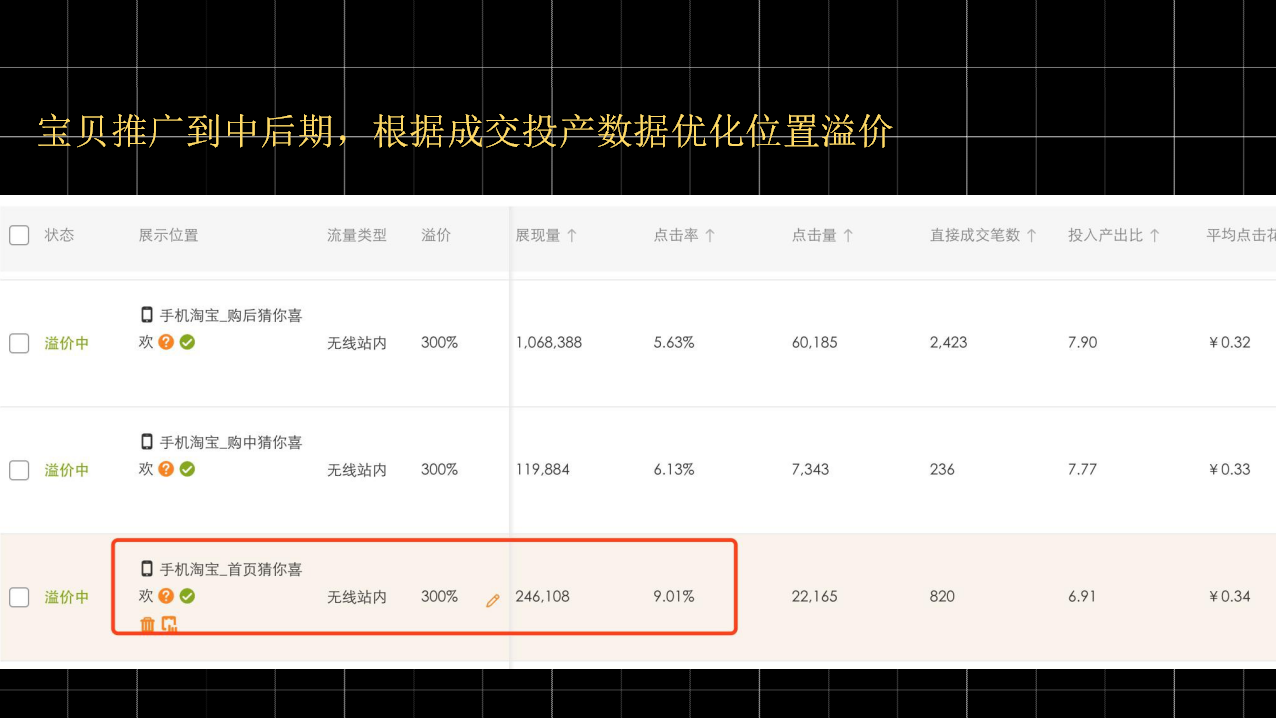Click orange help icon in 购后猜你喜欢 row
Viewport: 1276px width, 718px height.
(x=166, y=341)
